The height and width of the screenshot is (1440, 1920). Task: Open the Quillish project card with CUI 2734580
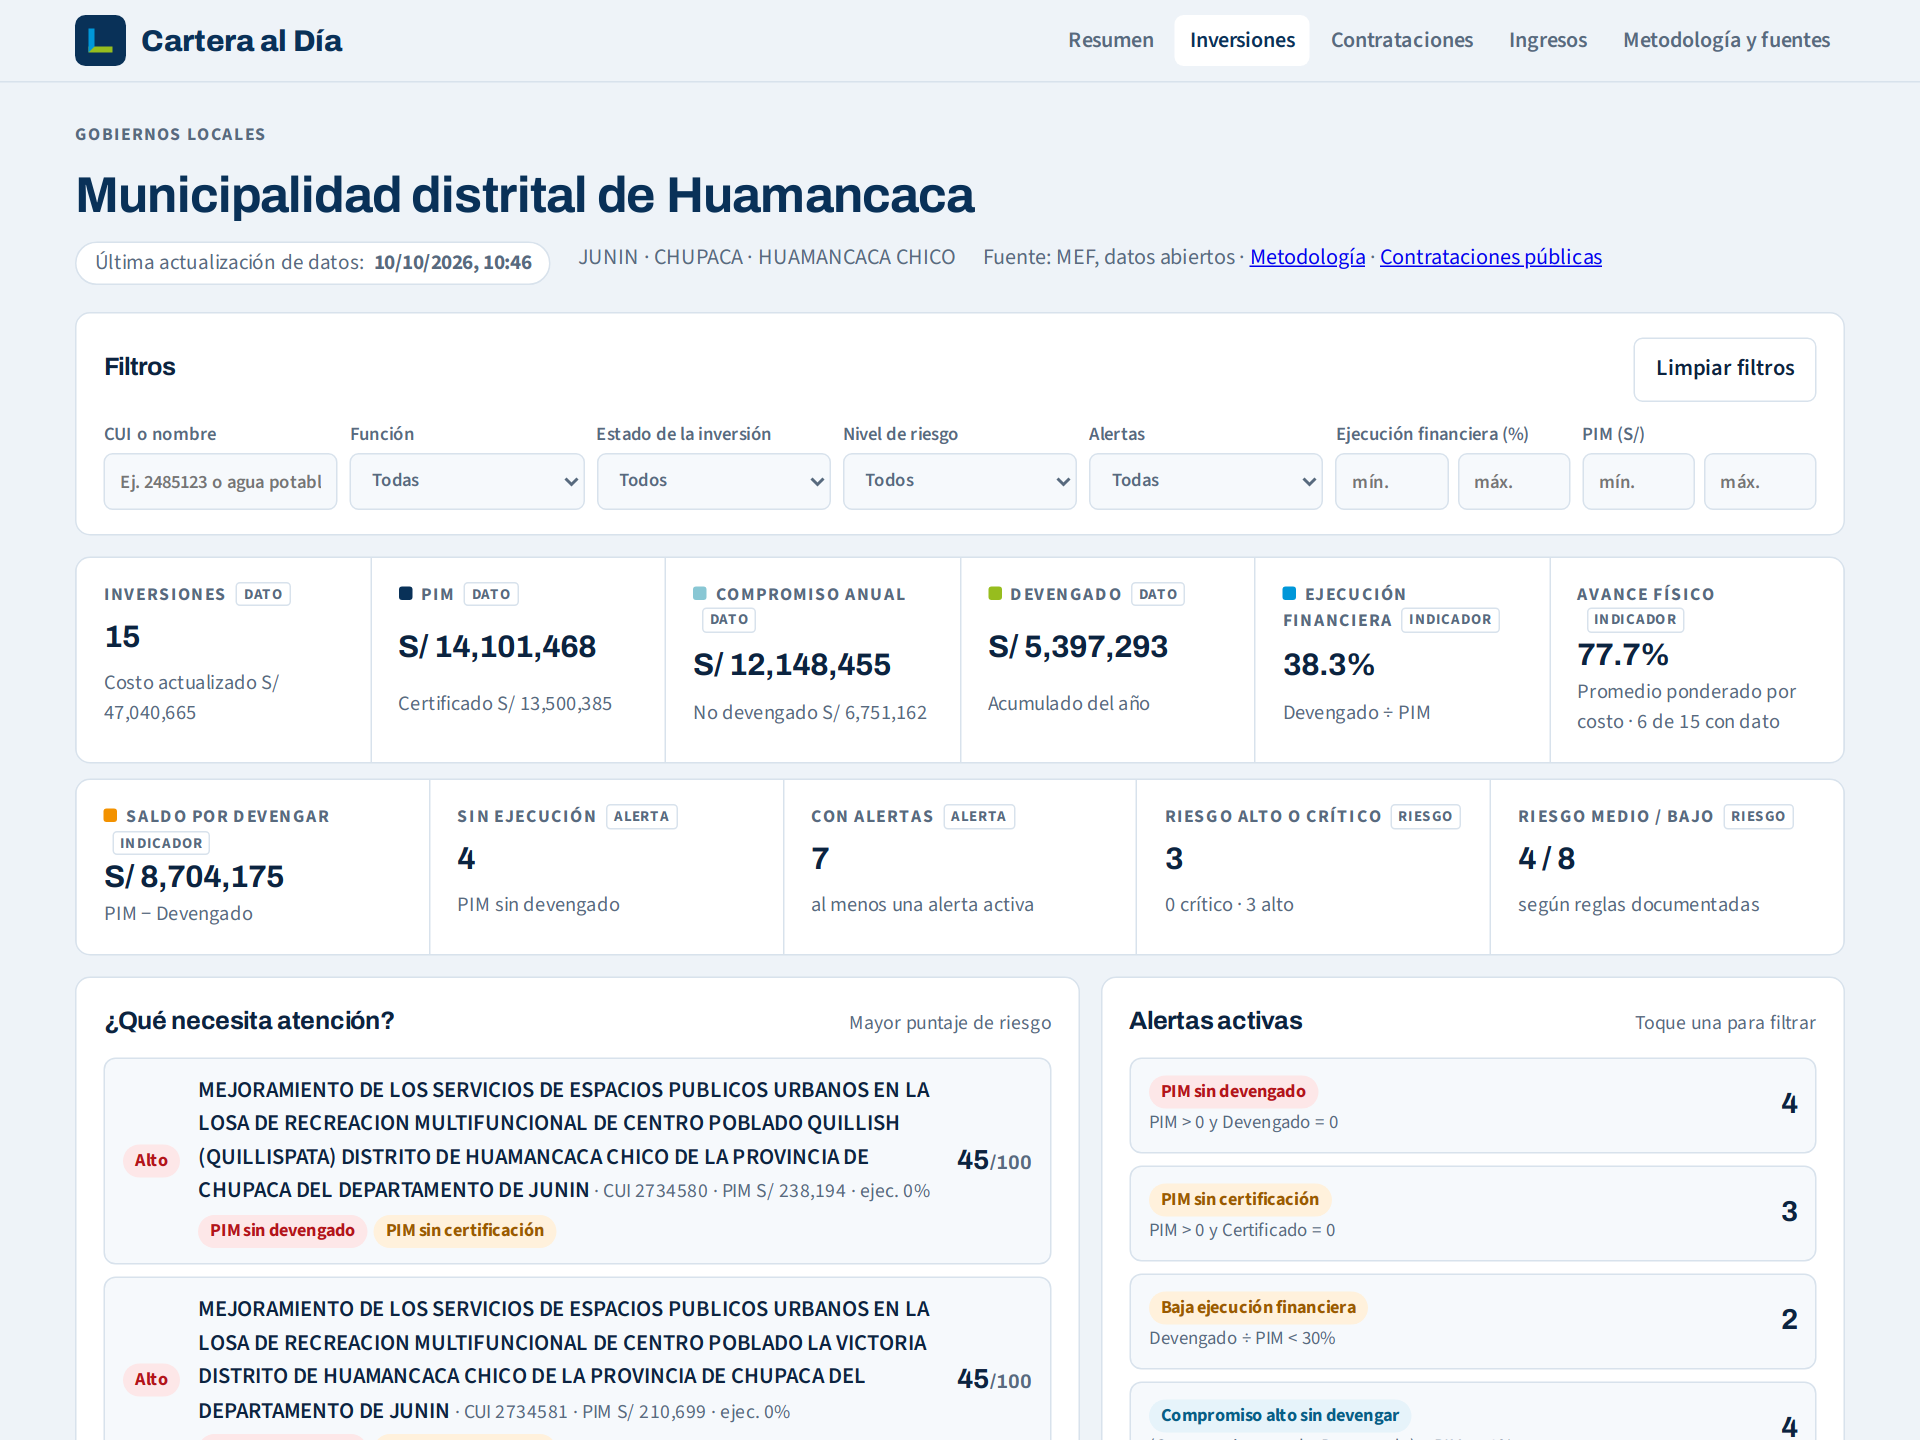(x=577, y=1161)
